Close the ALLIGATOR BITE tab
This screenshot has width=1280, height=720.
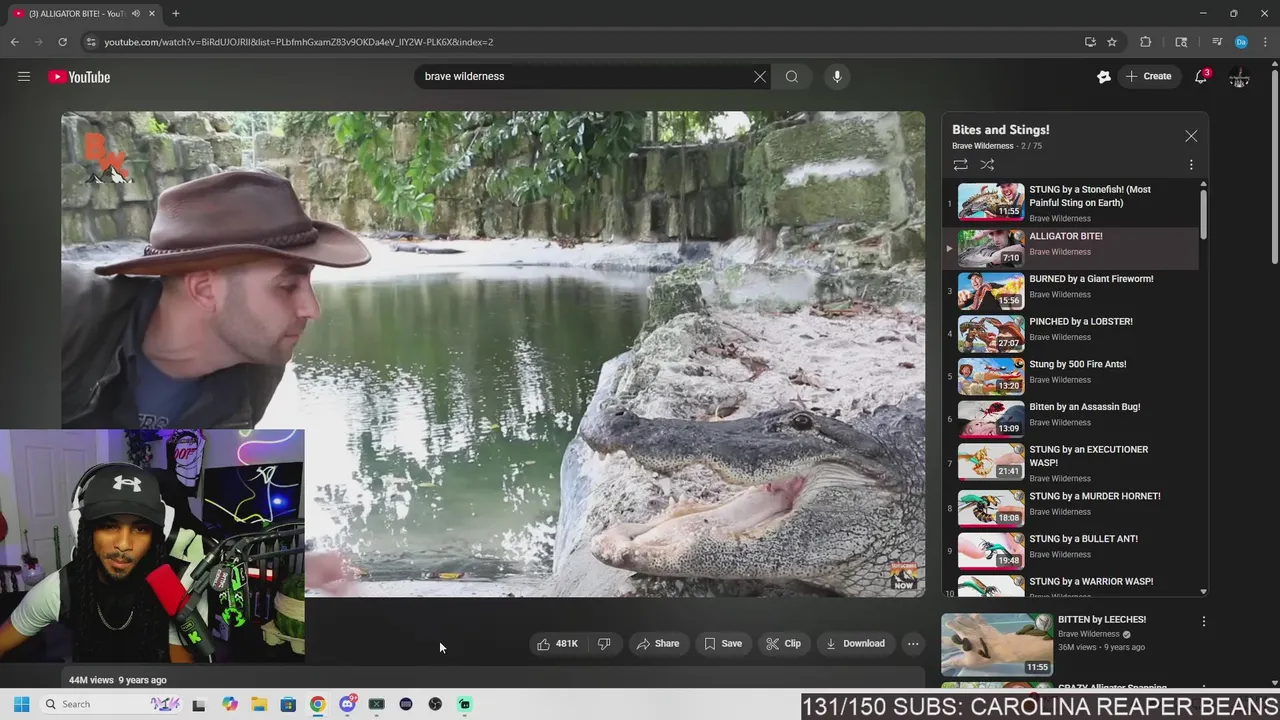coord(152,13)
